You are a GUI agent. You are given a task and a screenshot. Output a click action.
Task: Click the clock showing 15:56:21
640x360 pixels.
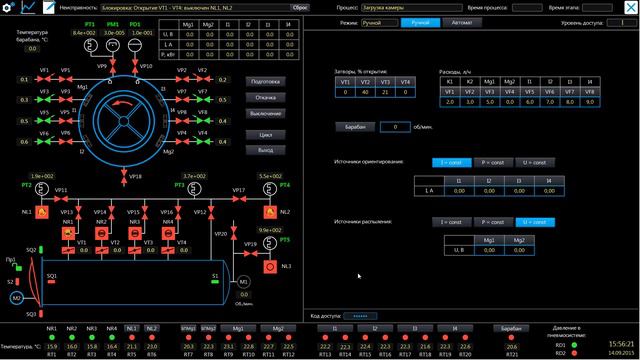coord(621,344)
